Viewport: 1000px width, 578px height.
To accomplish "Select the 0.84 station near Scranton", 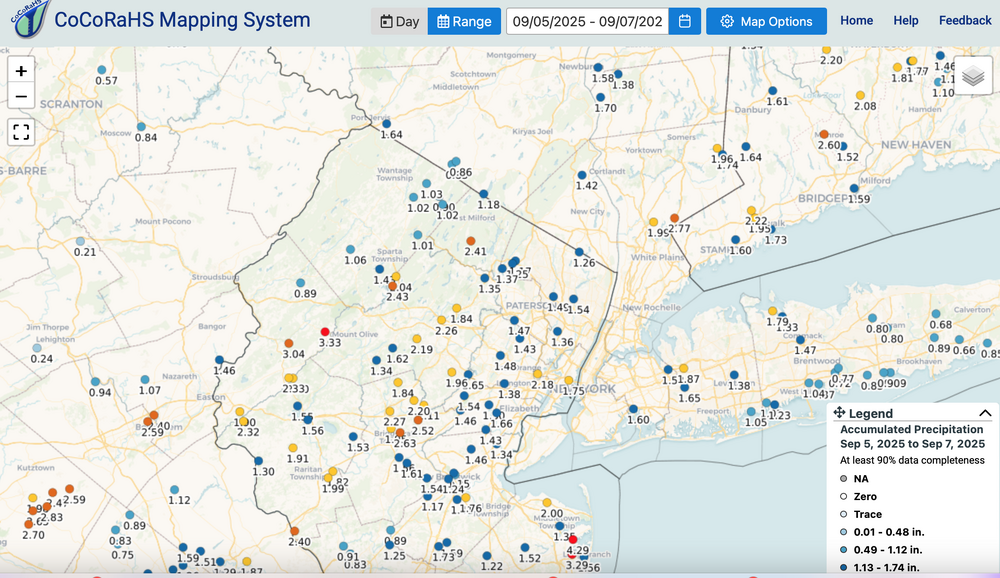I will click(141, 126).
